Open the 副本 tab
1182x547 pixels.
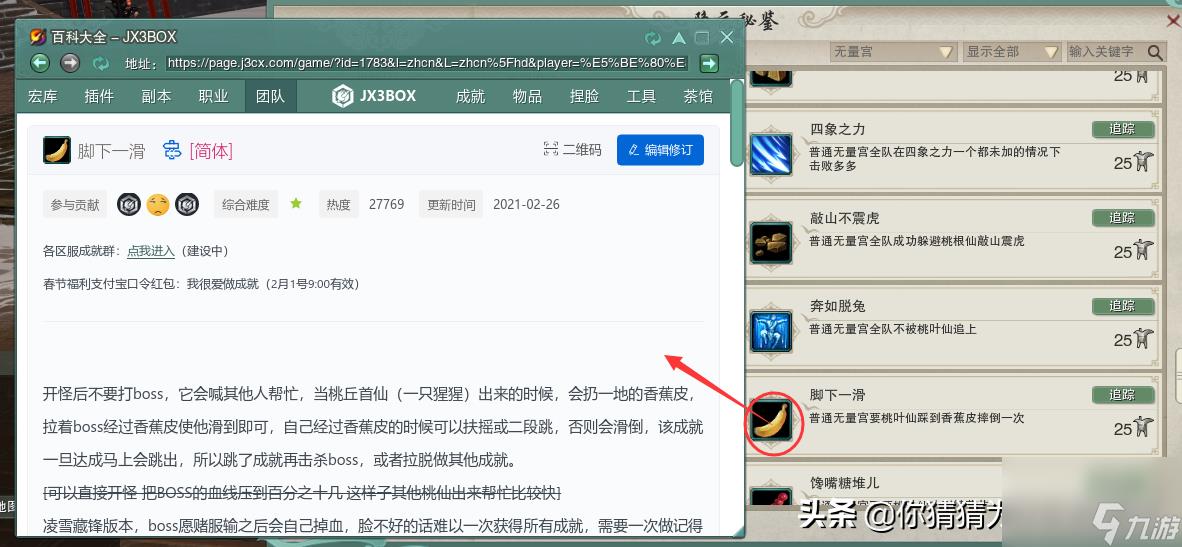156,96
